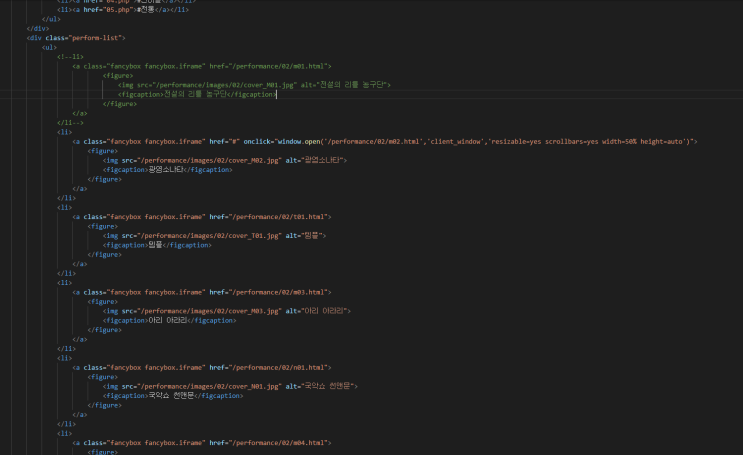Click the 'client_window' argument
Viewport: 743px width, 455px height.
(x=453, y=142)
